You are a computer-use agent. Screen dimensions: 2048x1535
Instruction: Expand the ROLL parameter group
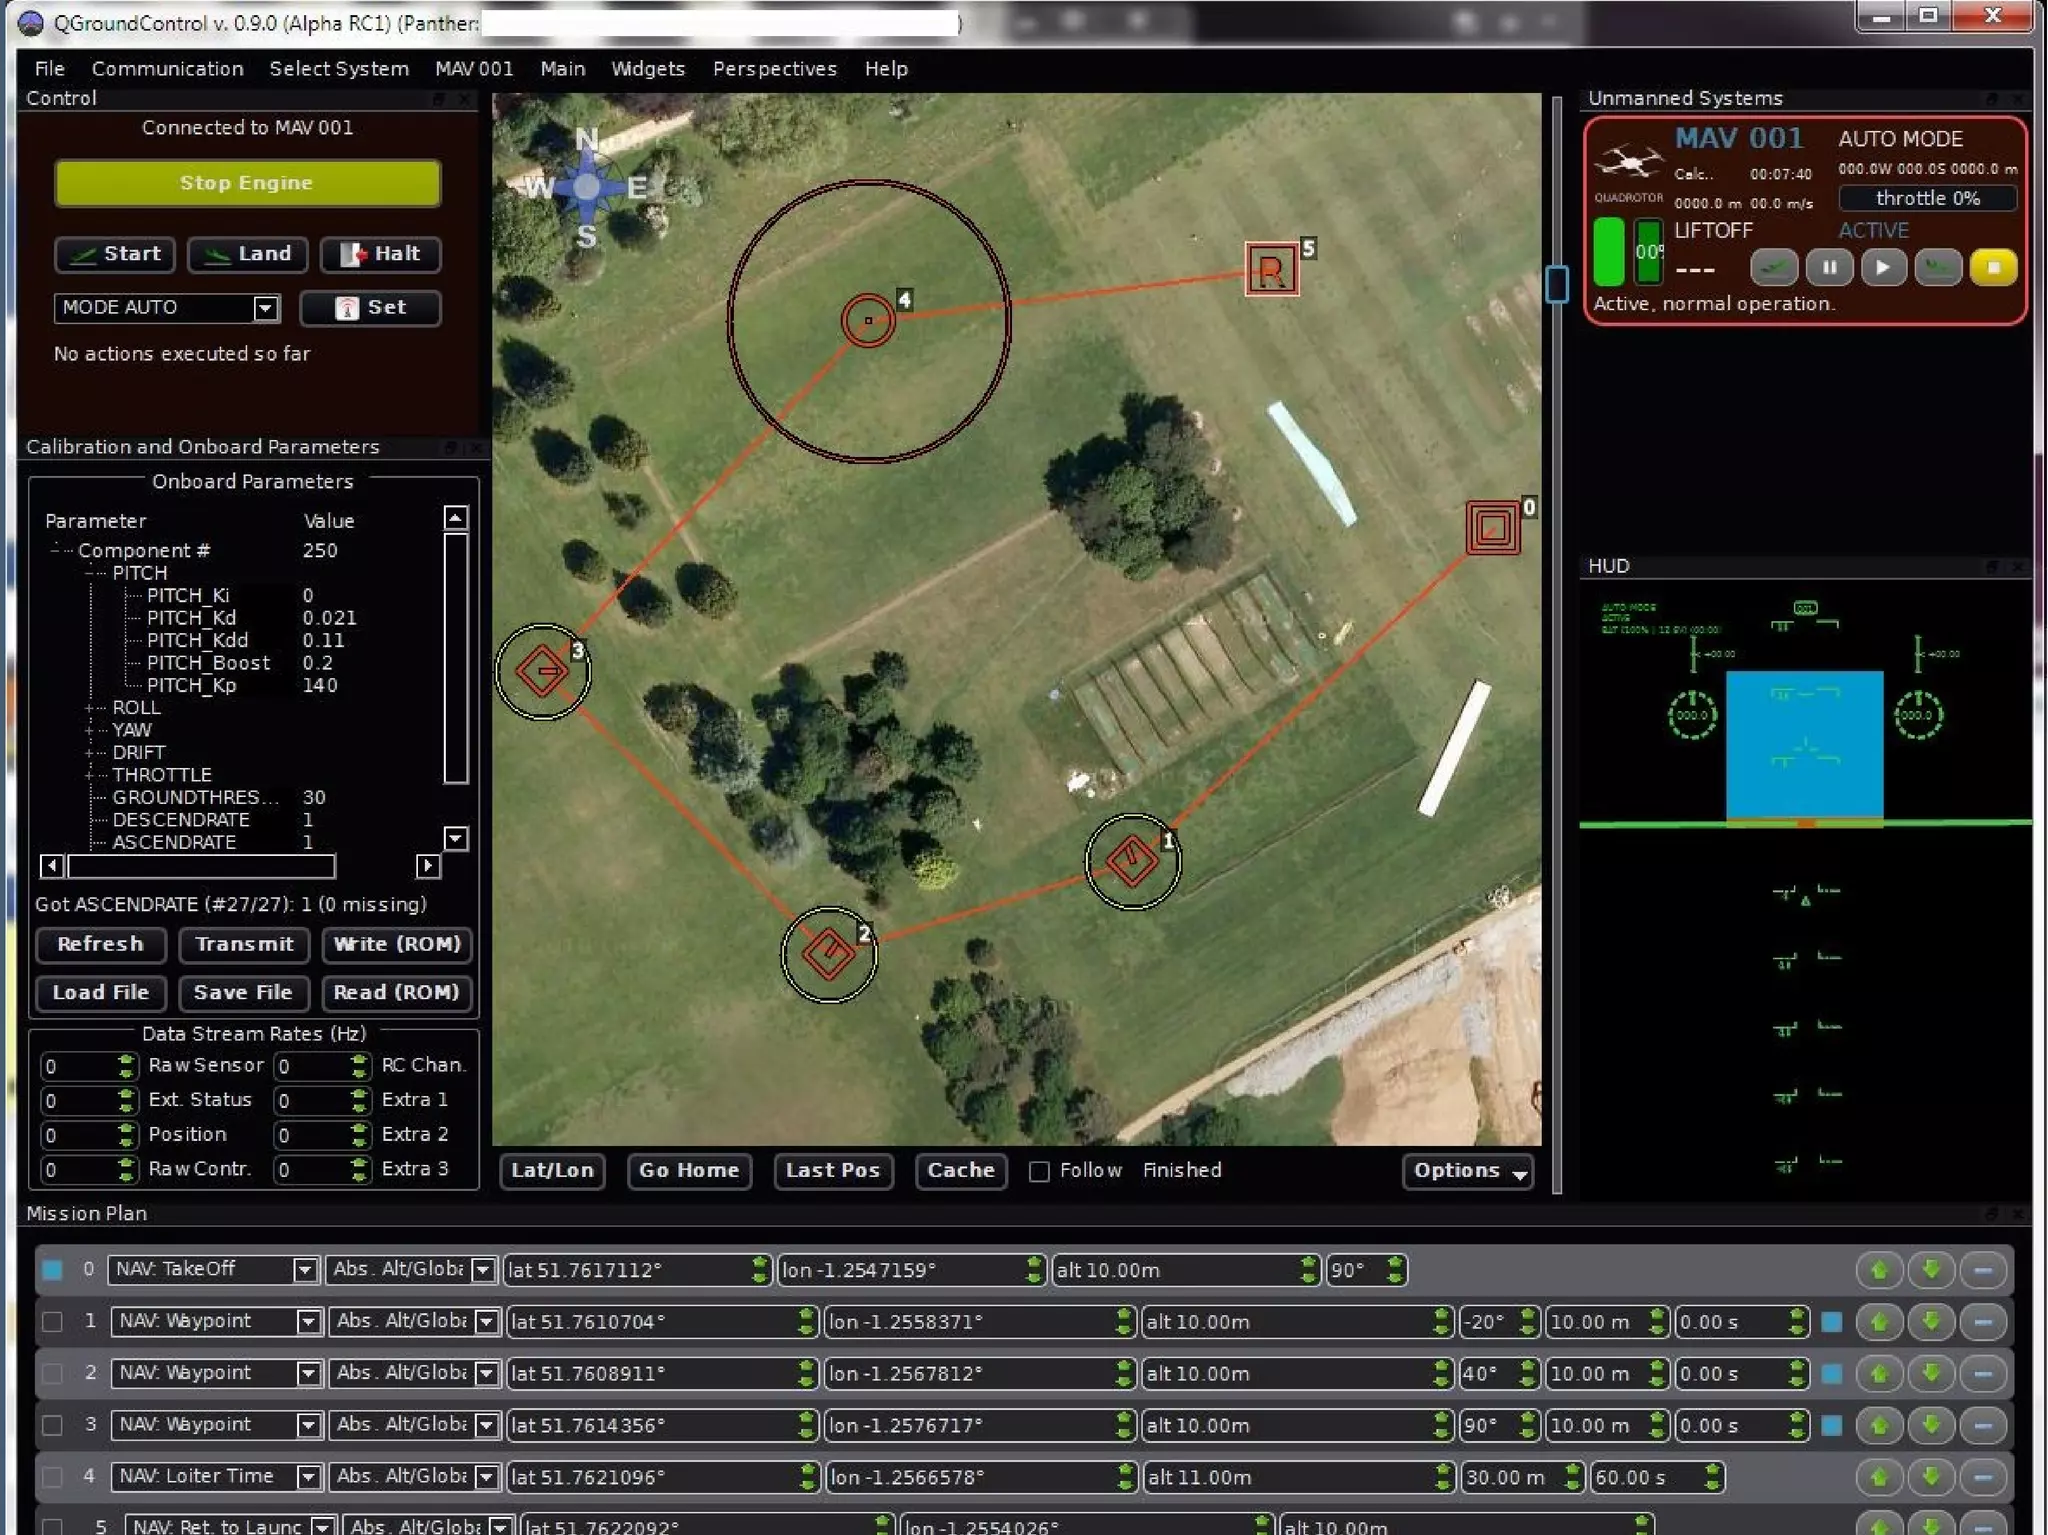pyautogui.click(x=90, y=708)
